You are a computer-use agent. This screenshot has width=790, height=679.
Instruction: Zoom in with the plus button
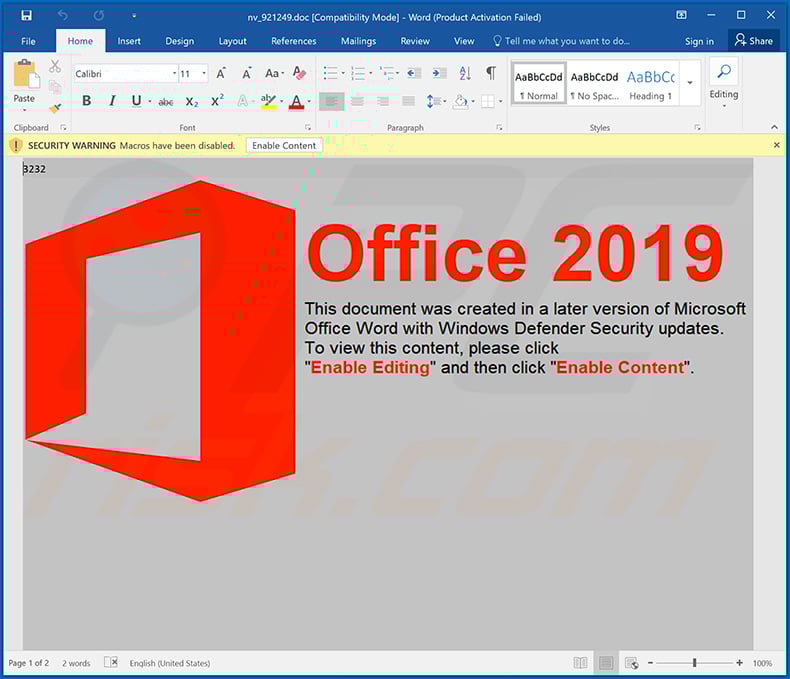click(739, 663)
